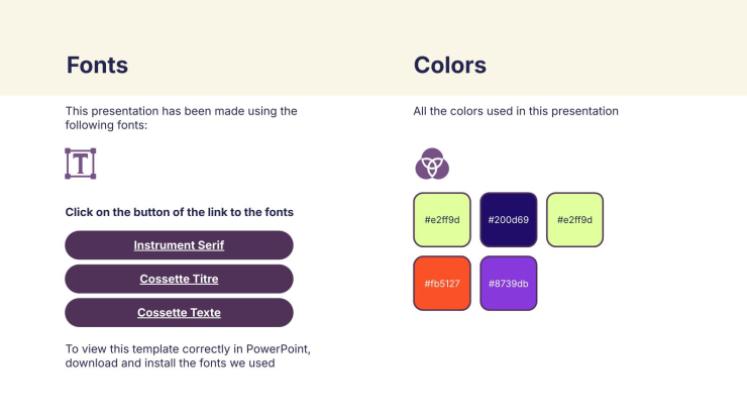Viewport: 747px width, 420px height.
Task: Choose the orange #fb5127 color swatch
Action: click(x=441, y=283)
